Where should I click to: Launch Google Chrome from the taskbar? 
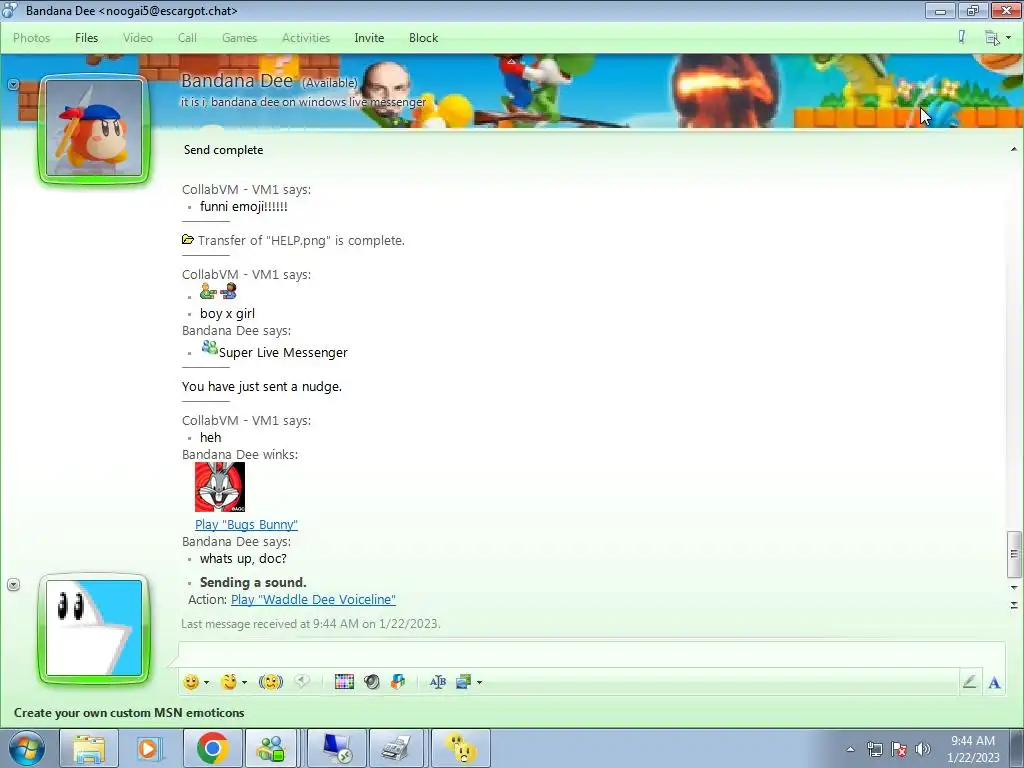(x=212, y=748)
